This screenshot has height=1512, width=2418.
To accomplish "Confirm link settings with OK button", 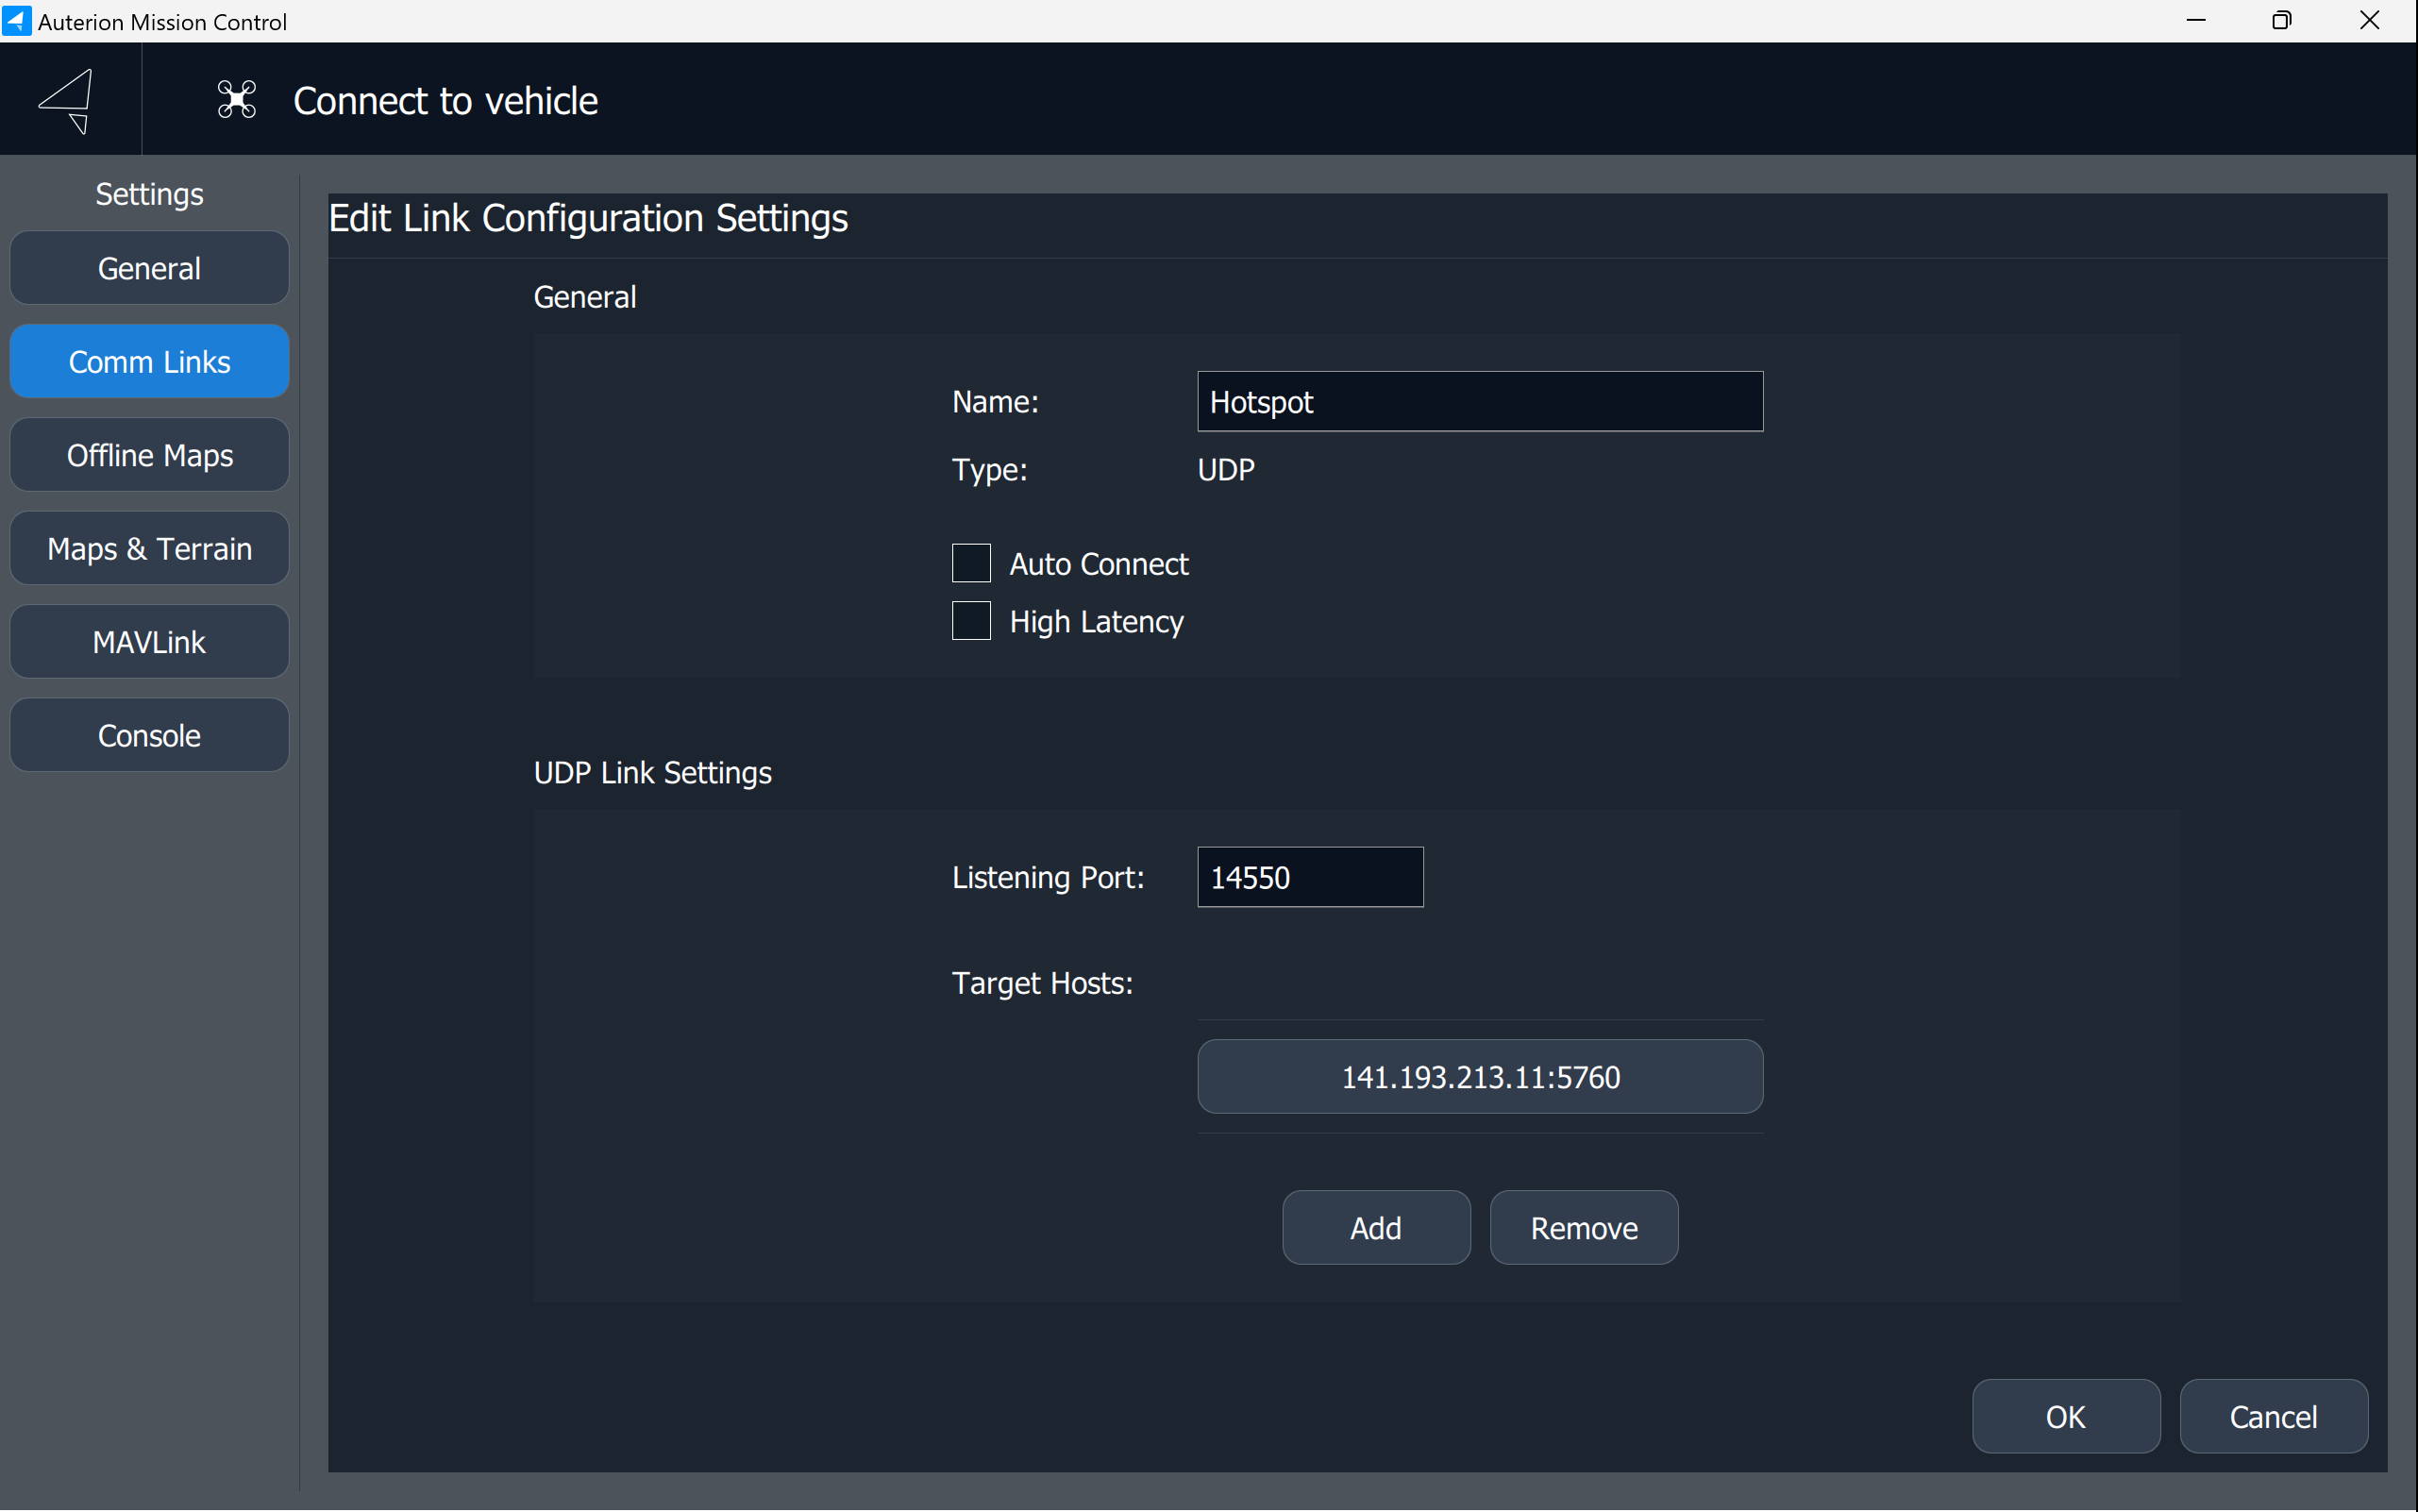I will (2065, 1416).
